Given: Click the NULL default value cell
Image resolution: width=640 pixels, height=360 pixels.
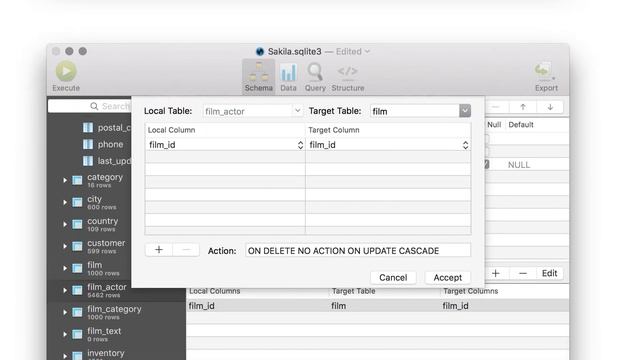Looking at the screenshot, I should [x=519, y=165].
